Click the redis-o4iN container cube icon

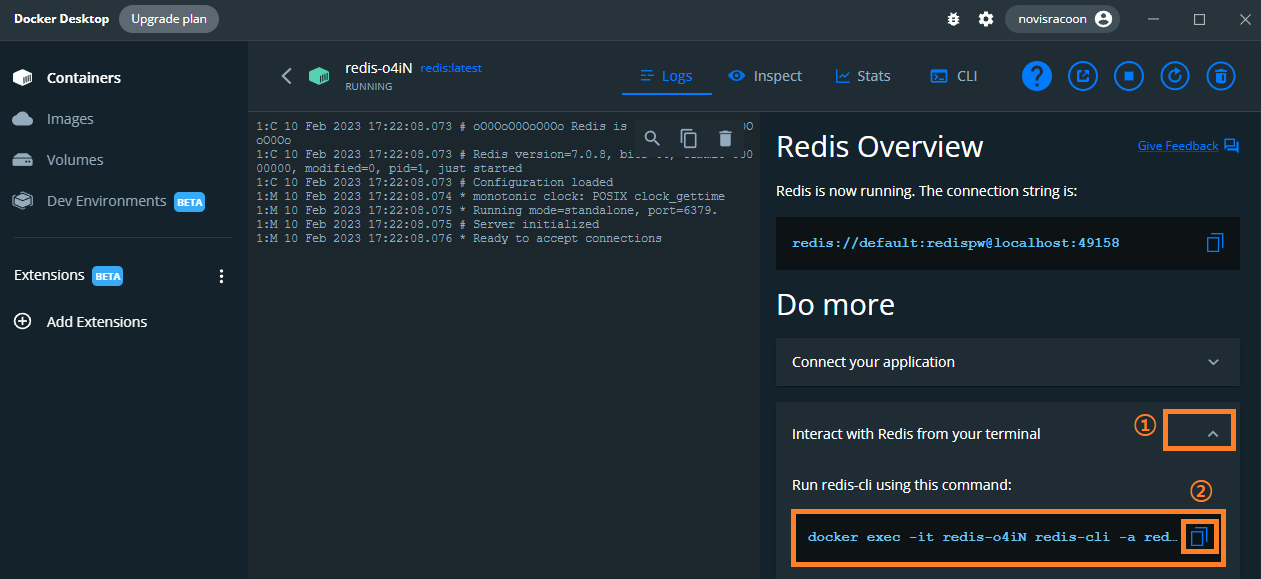click(x=319, y=76)
